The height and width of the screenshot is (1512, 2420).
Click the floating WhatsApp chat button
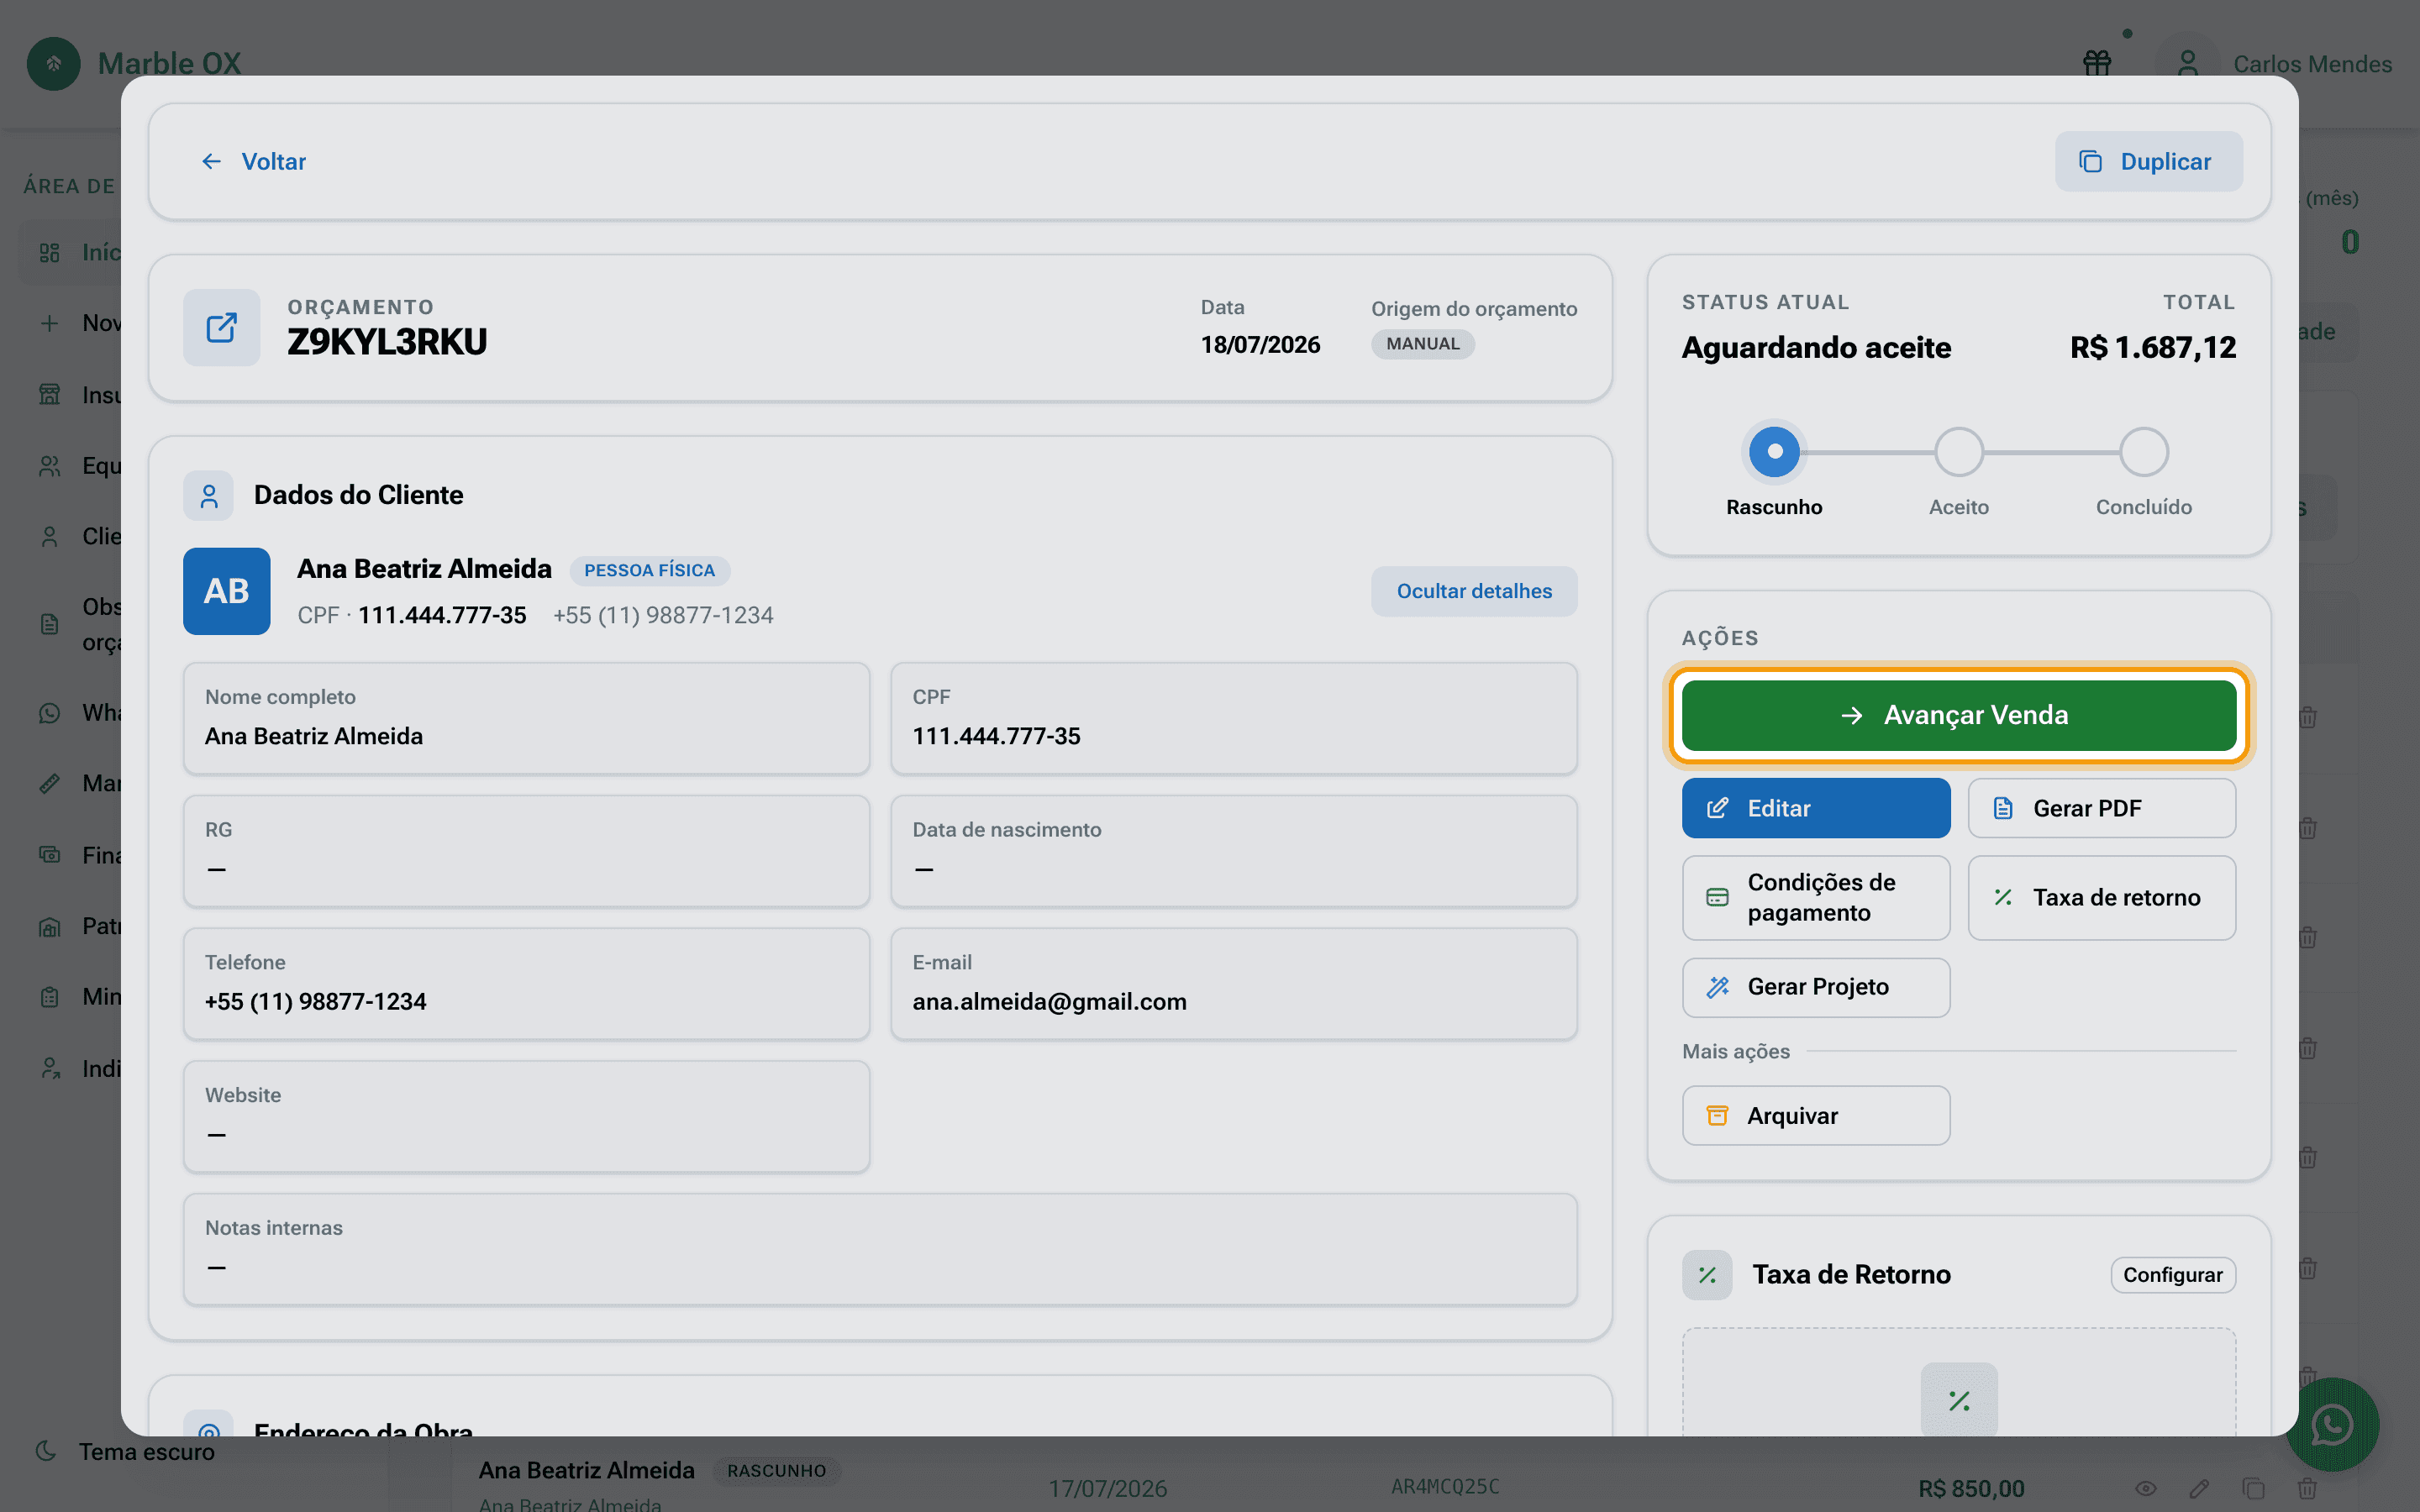2332,1424
